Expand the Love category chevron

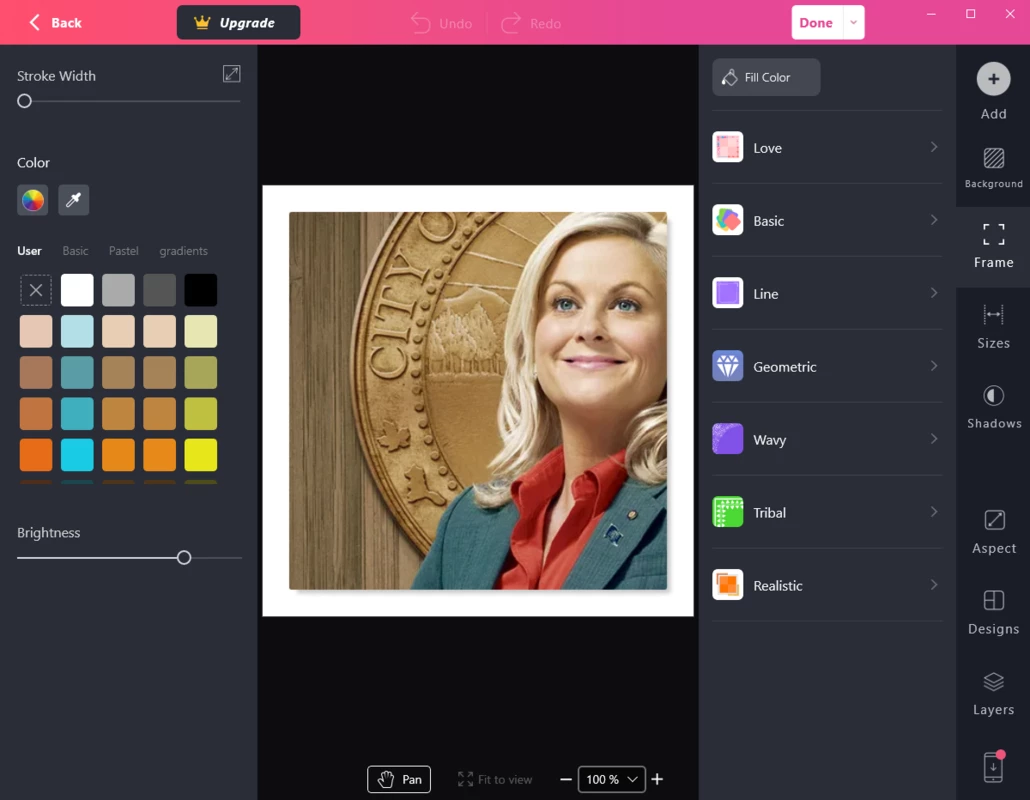[933, 146]
